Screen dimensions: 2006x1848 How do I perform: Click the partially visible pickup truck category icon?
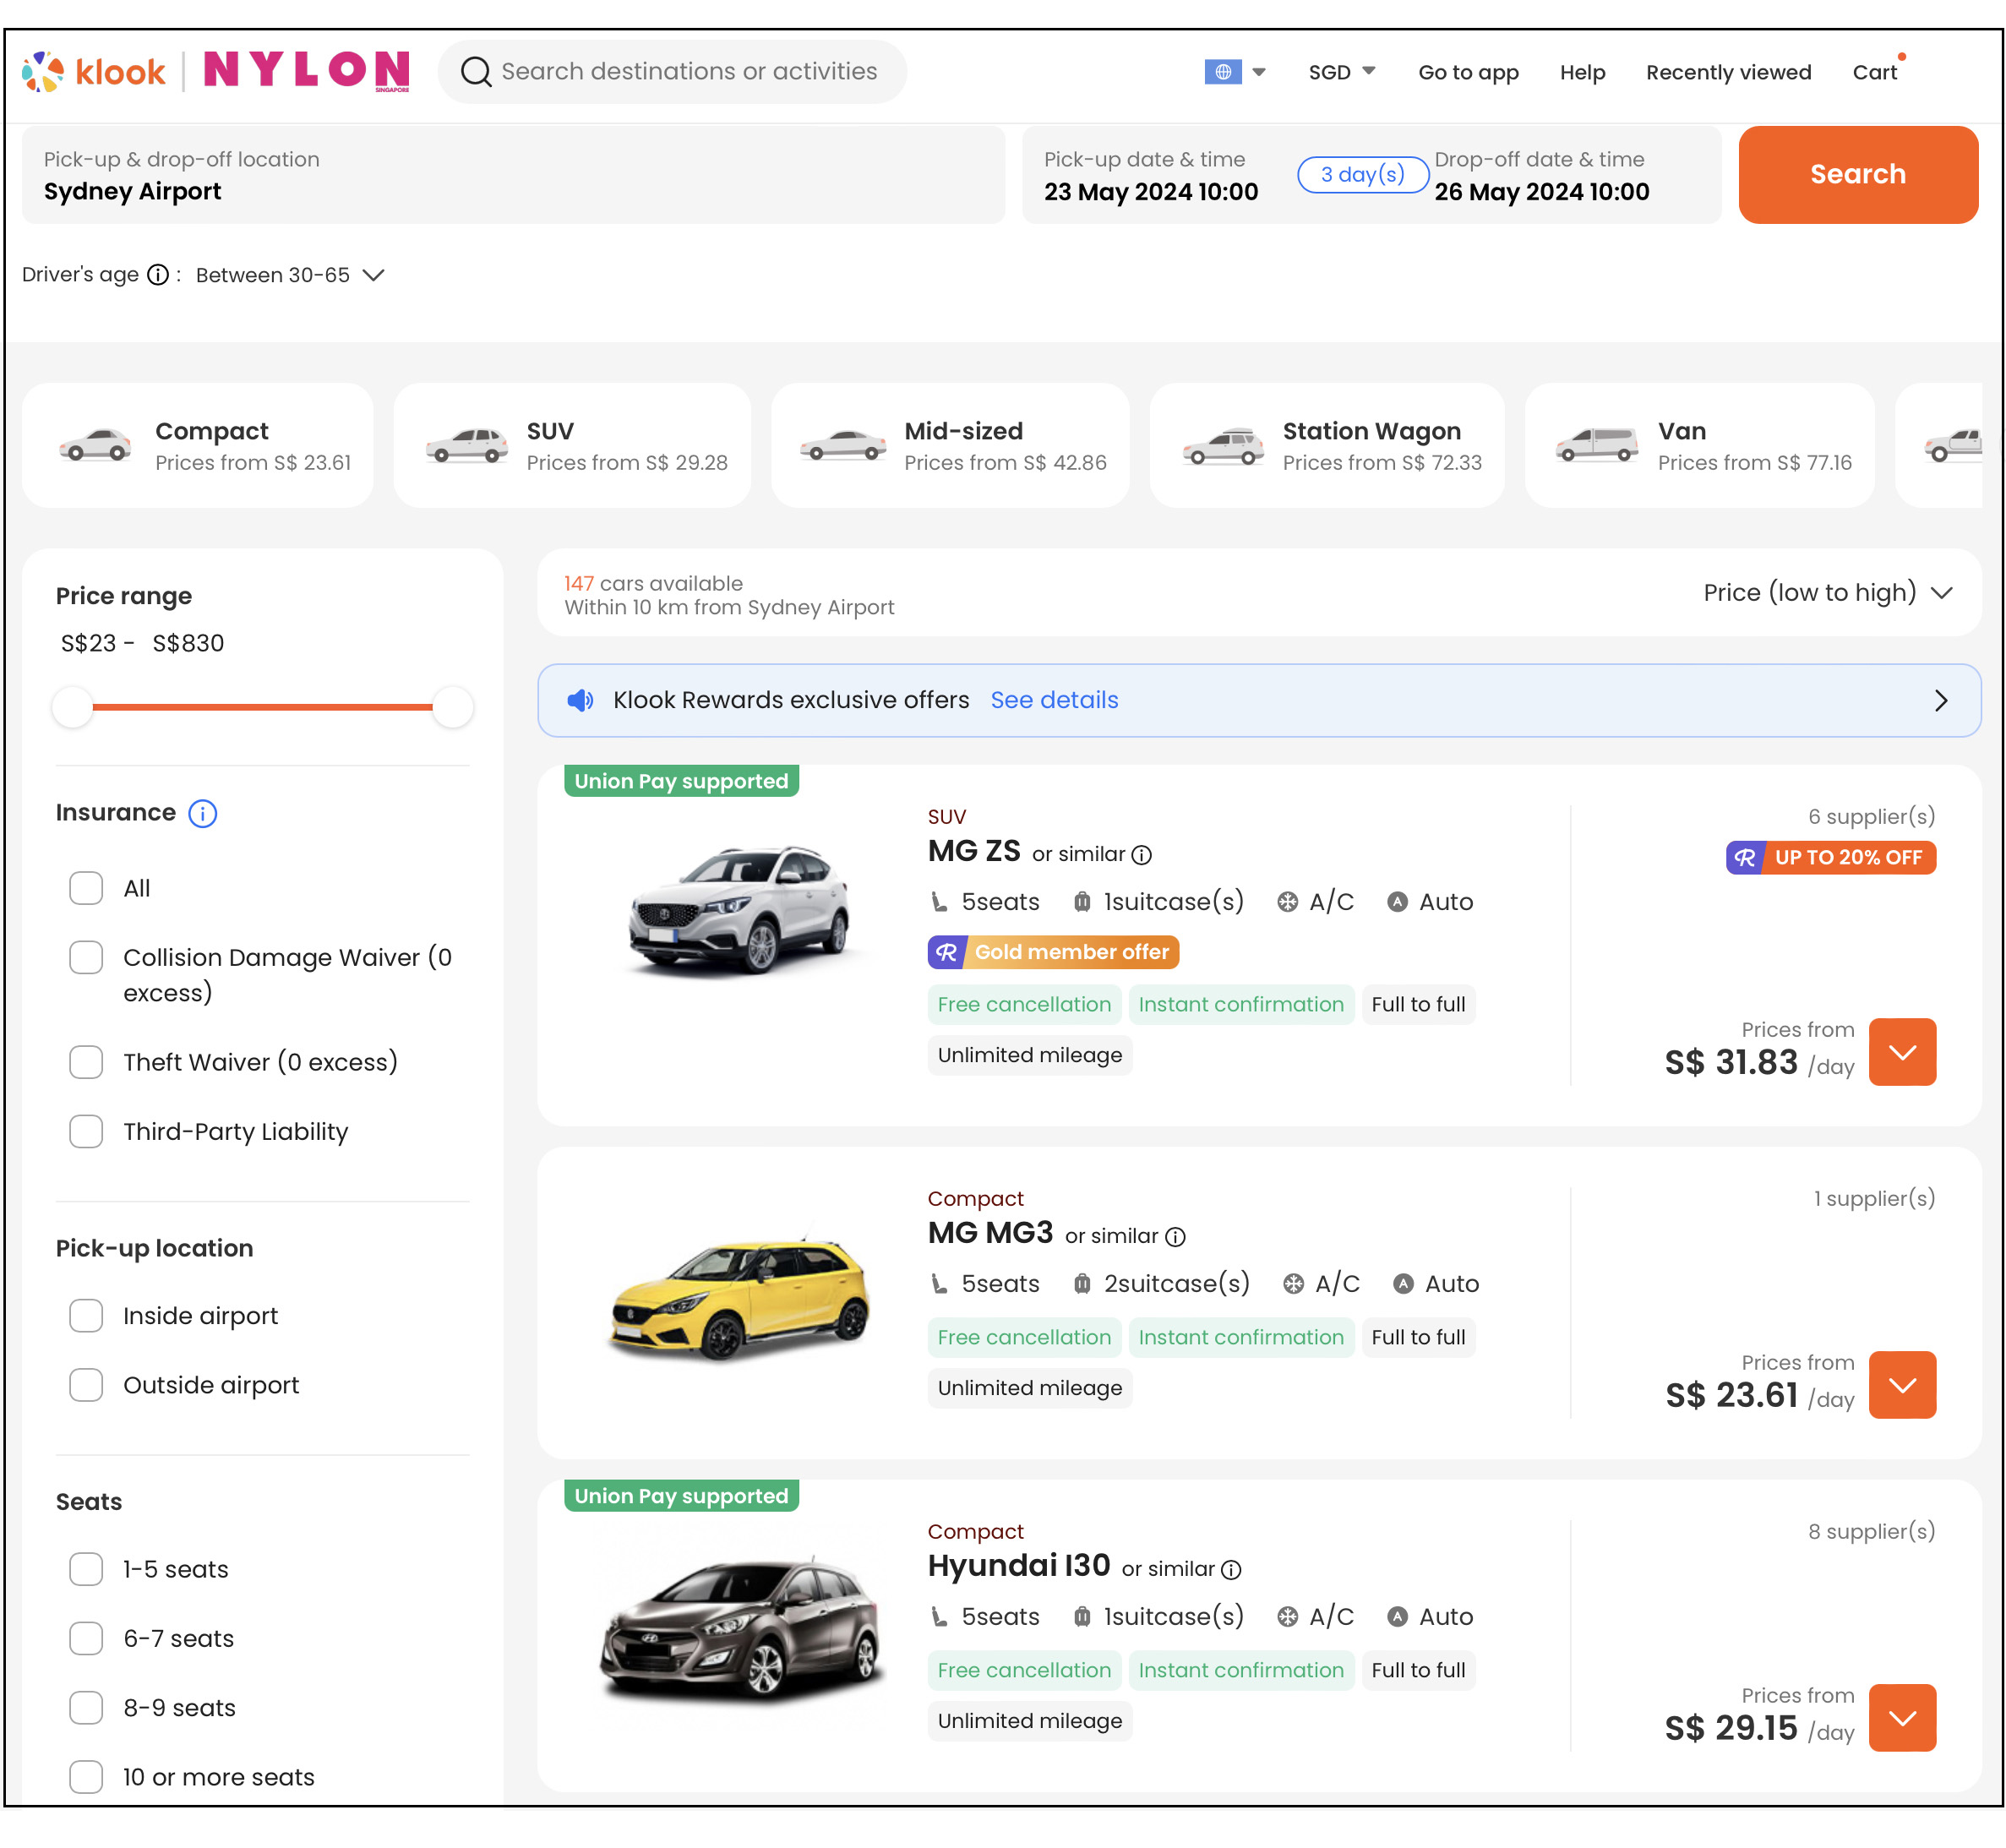pos(1952,445)
